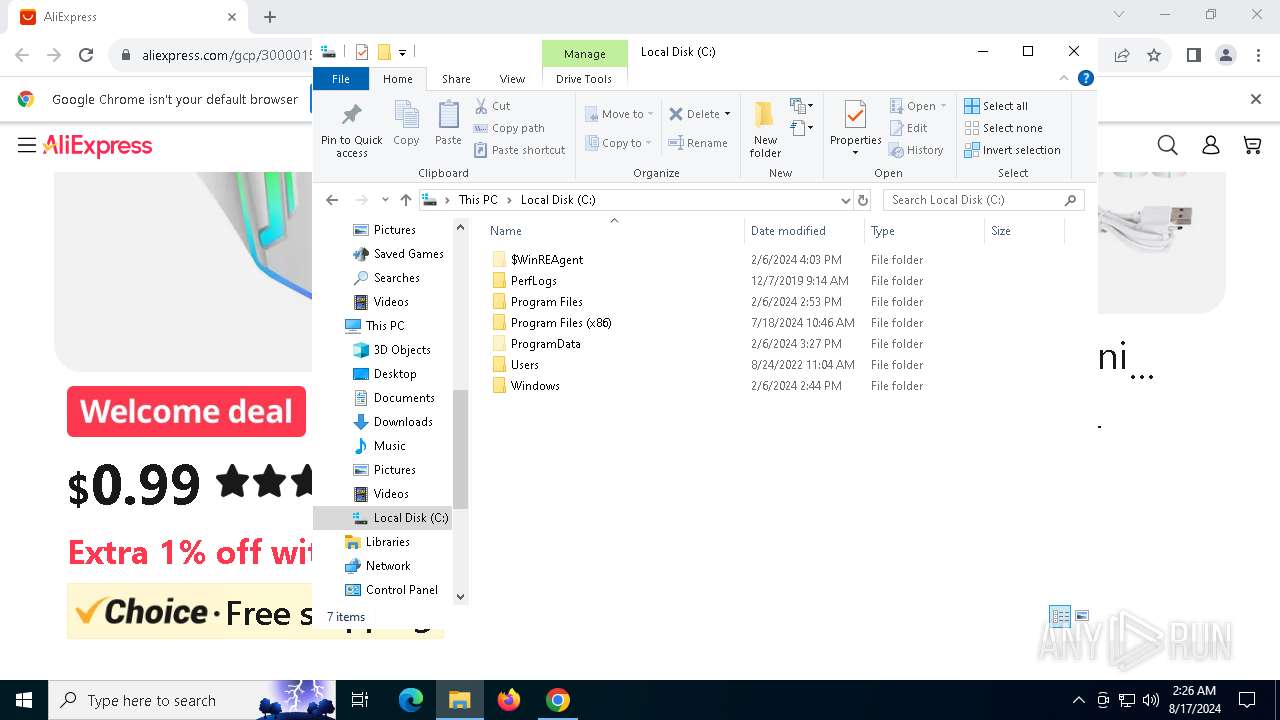Open the Open button dropdown arrow
This screenshot has width=1280, height=720.
coord(943,106)
